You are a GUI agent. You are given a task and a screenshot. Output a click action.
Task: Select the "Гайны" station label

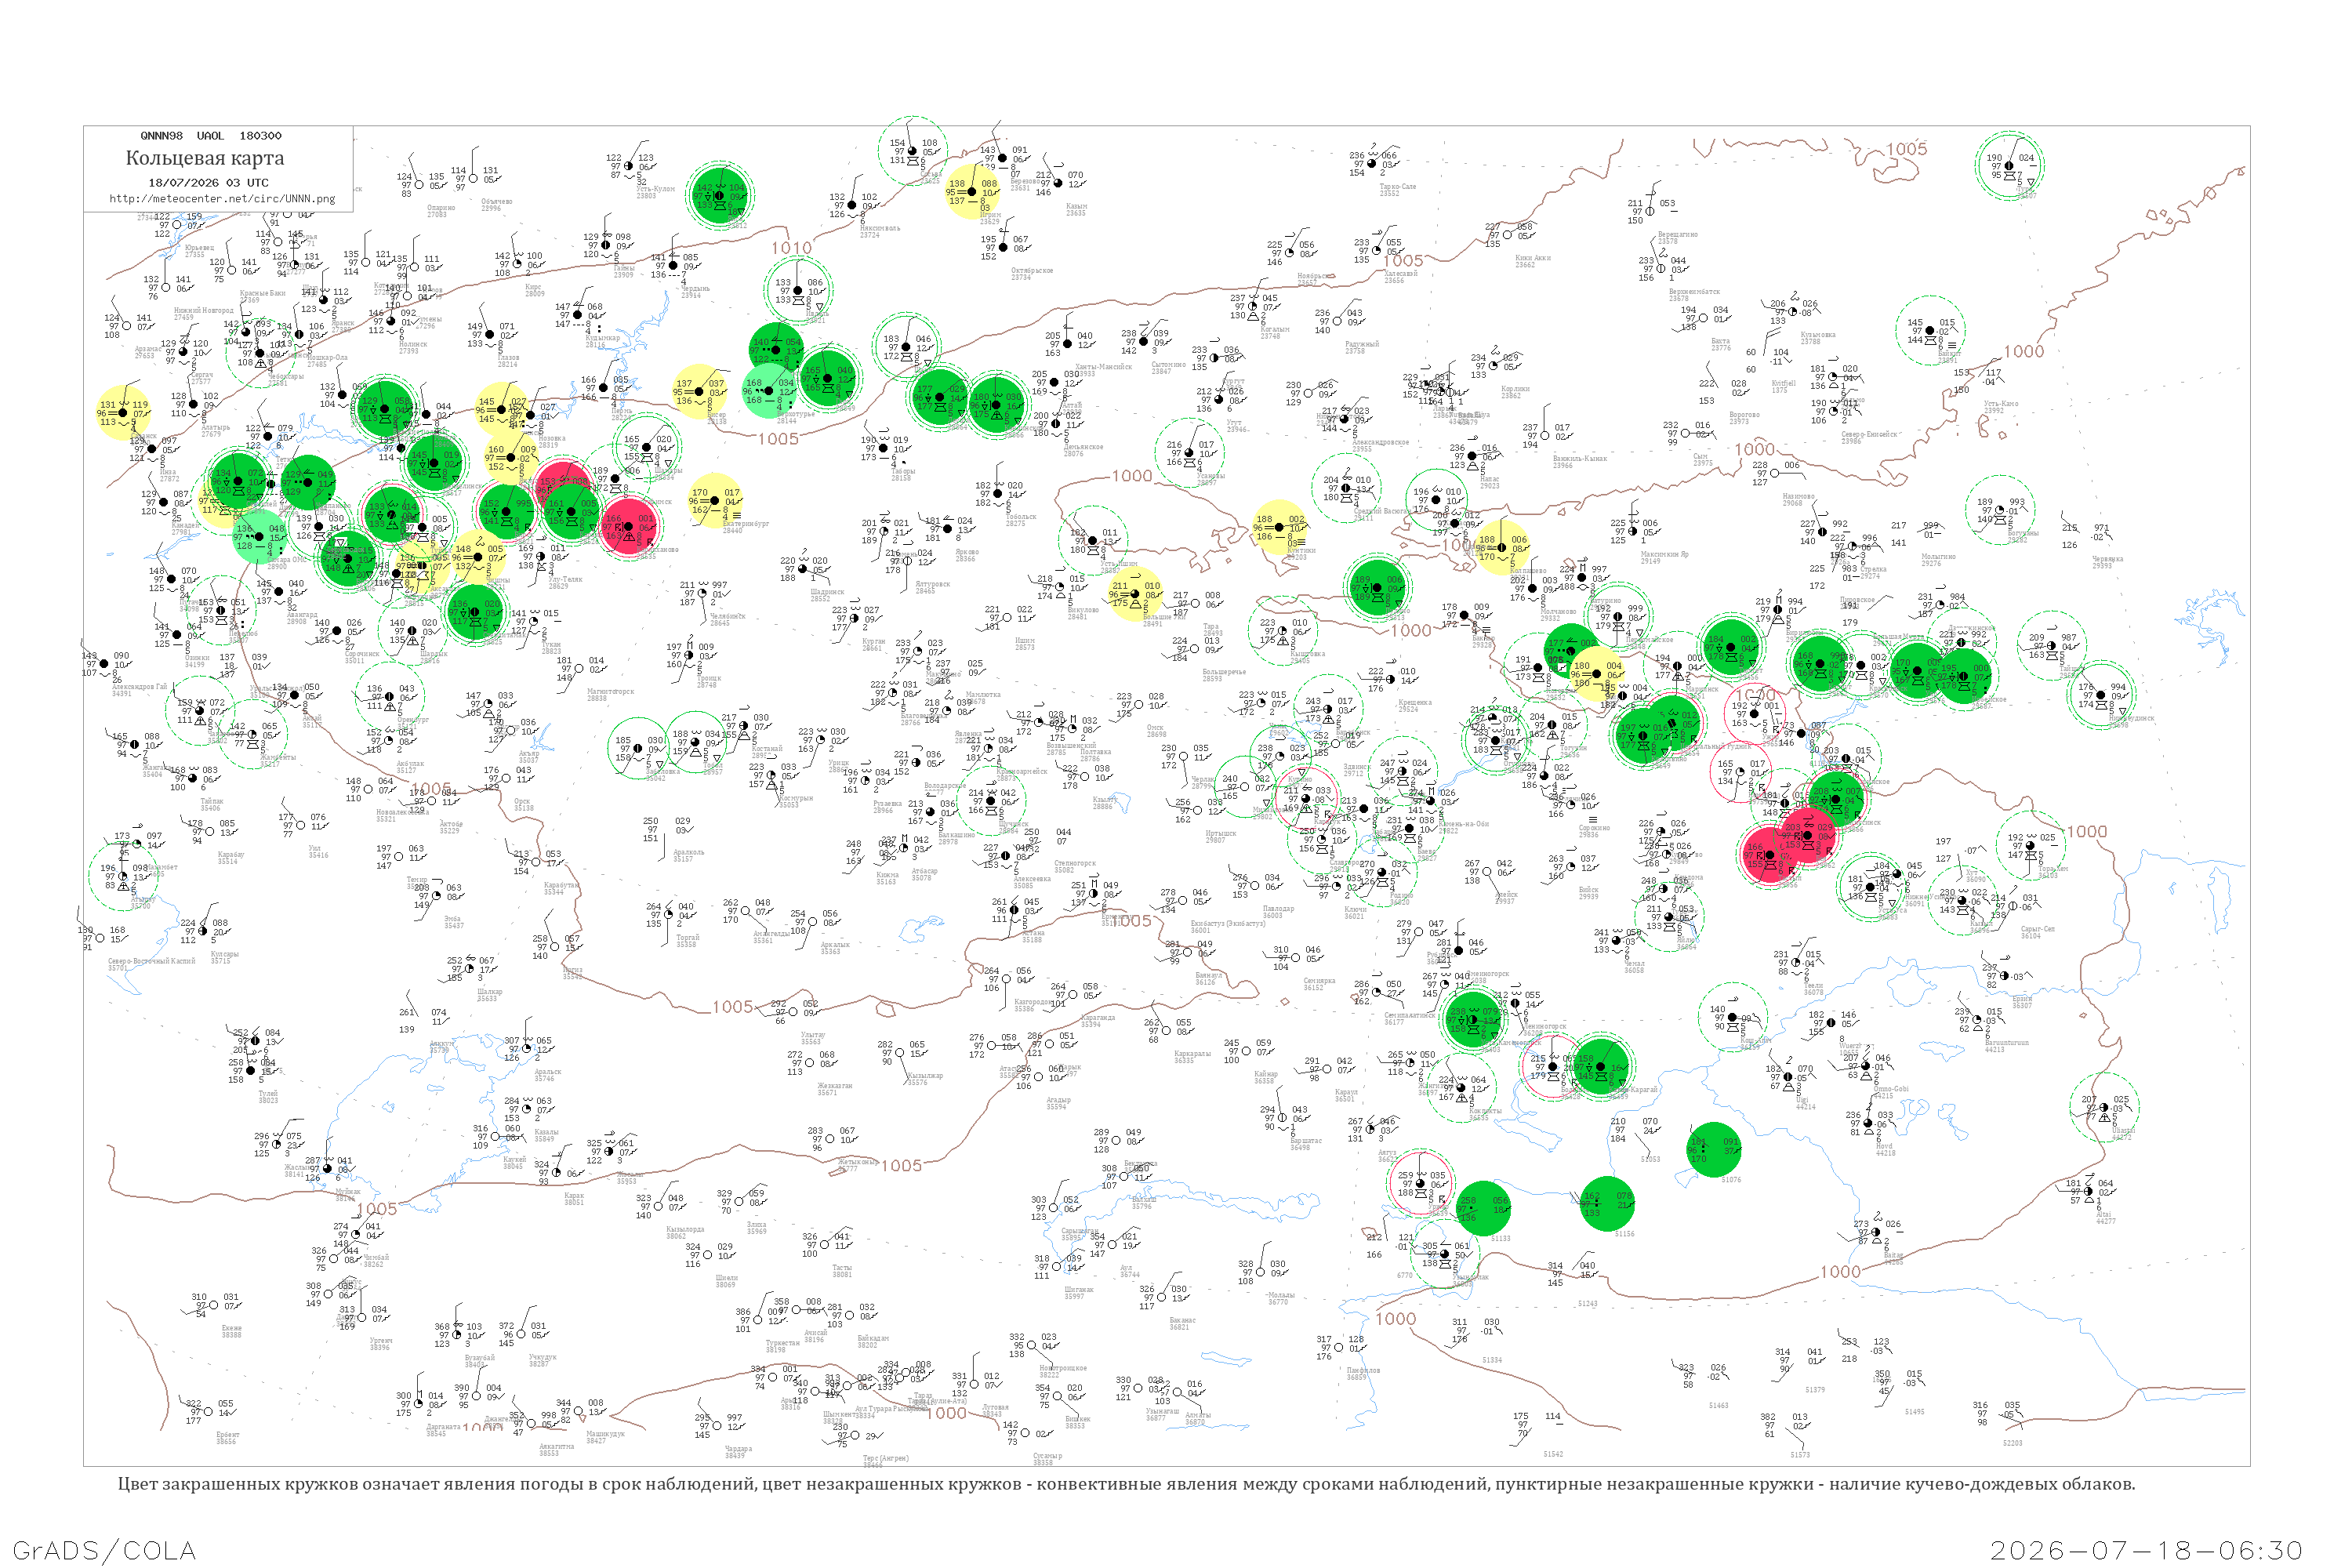pos(624,268)
